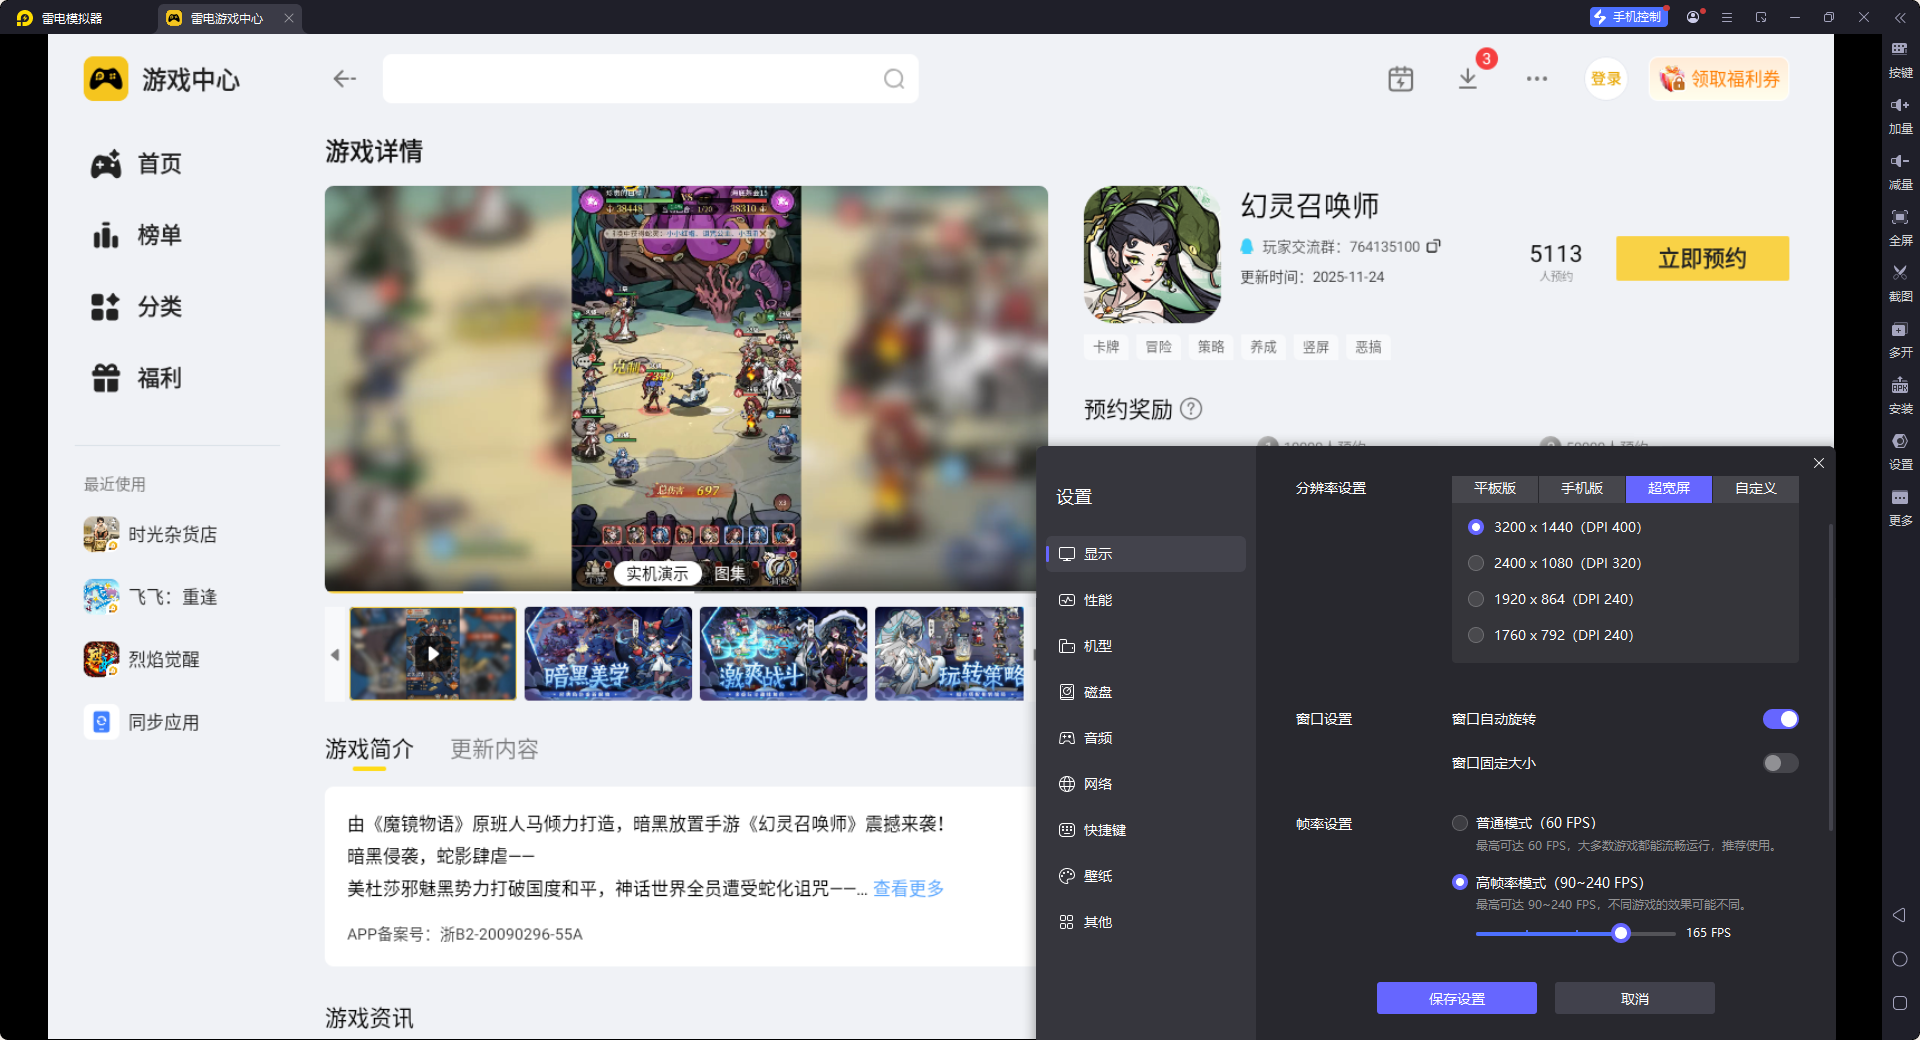Image resolution: width=1920 pixels, height=1040 pixels.
Task: Open the emulator hamburger menu
Action: click(1726, 17)
